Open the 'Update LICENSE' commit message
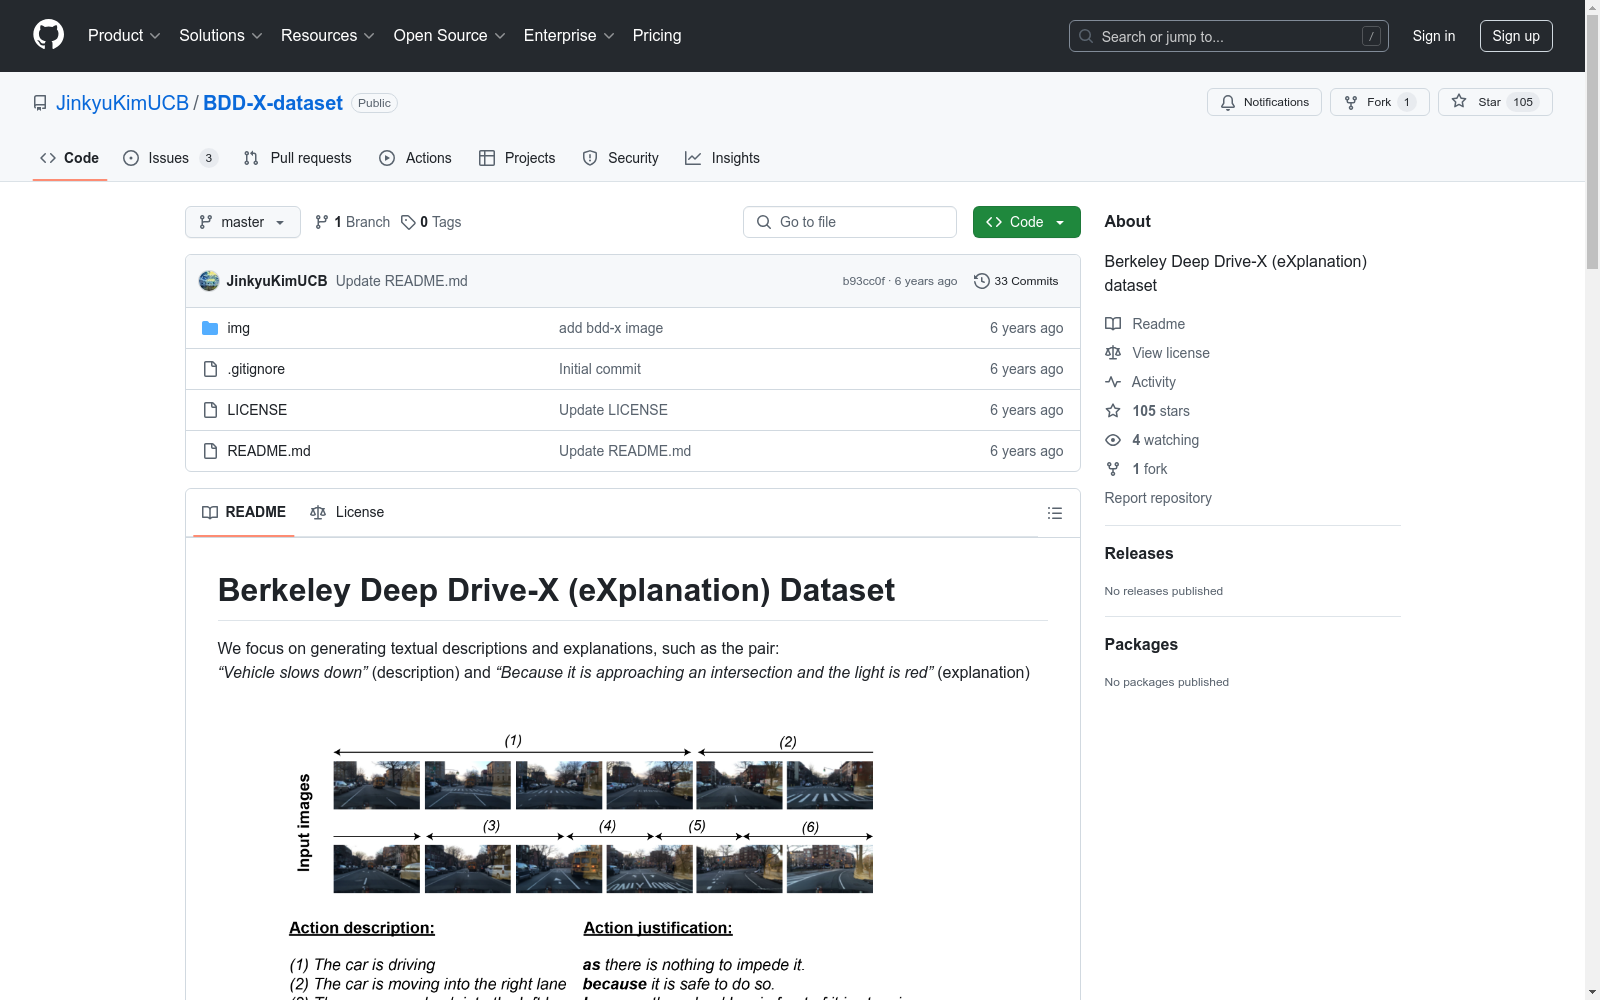 pos(613,410)
